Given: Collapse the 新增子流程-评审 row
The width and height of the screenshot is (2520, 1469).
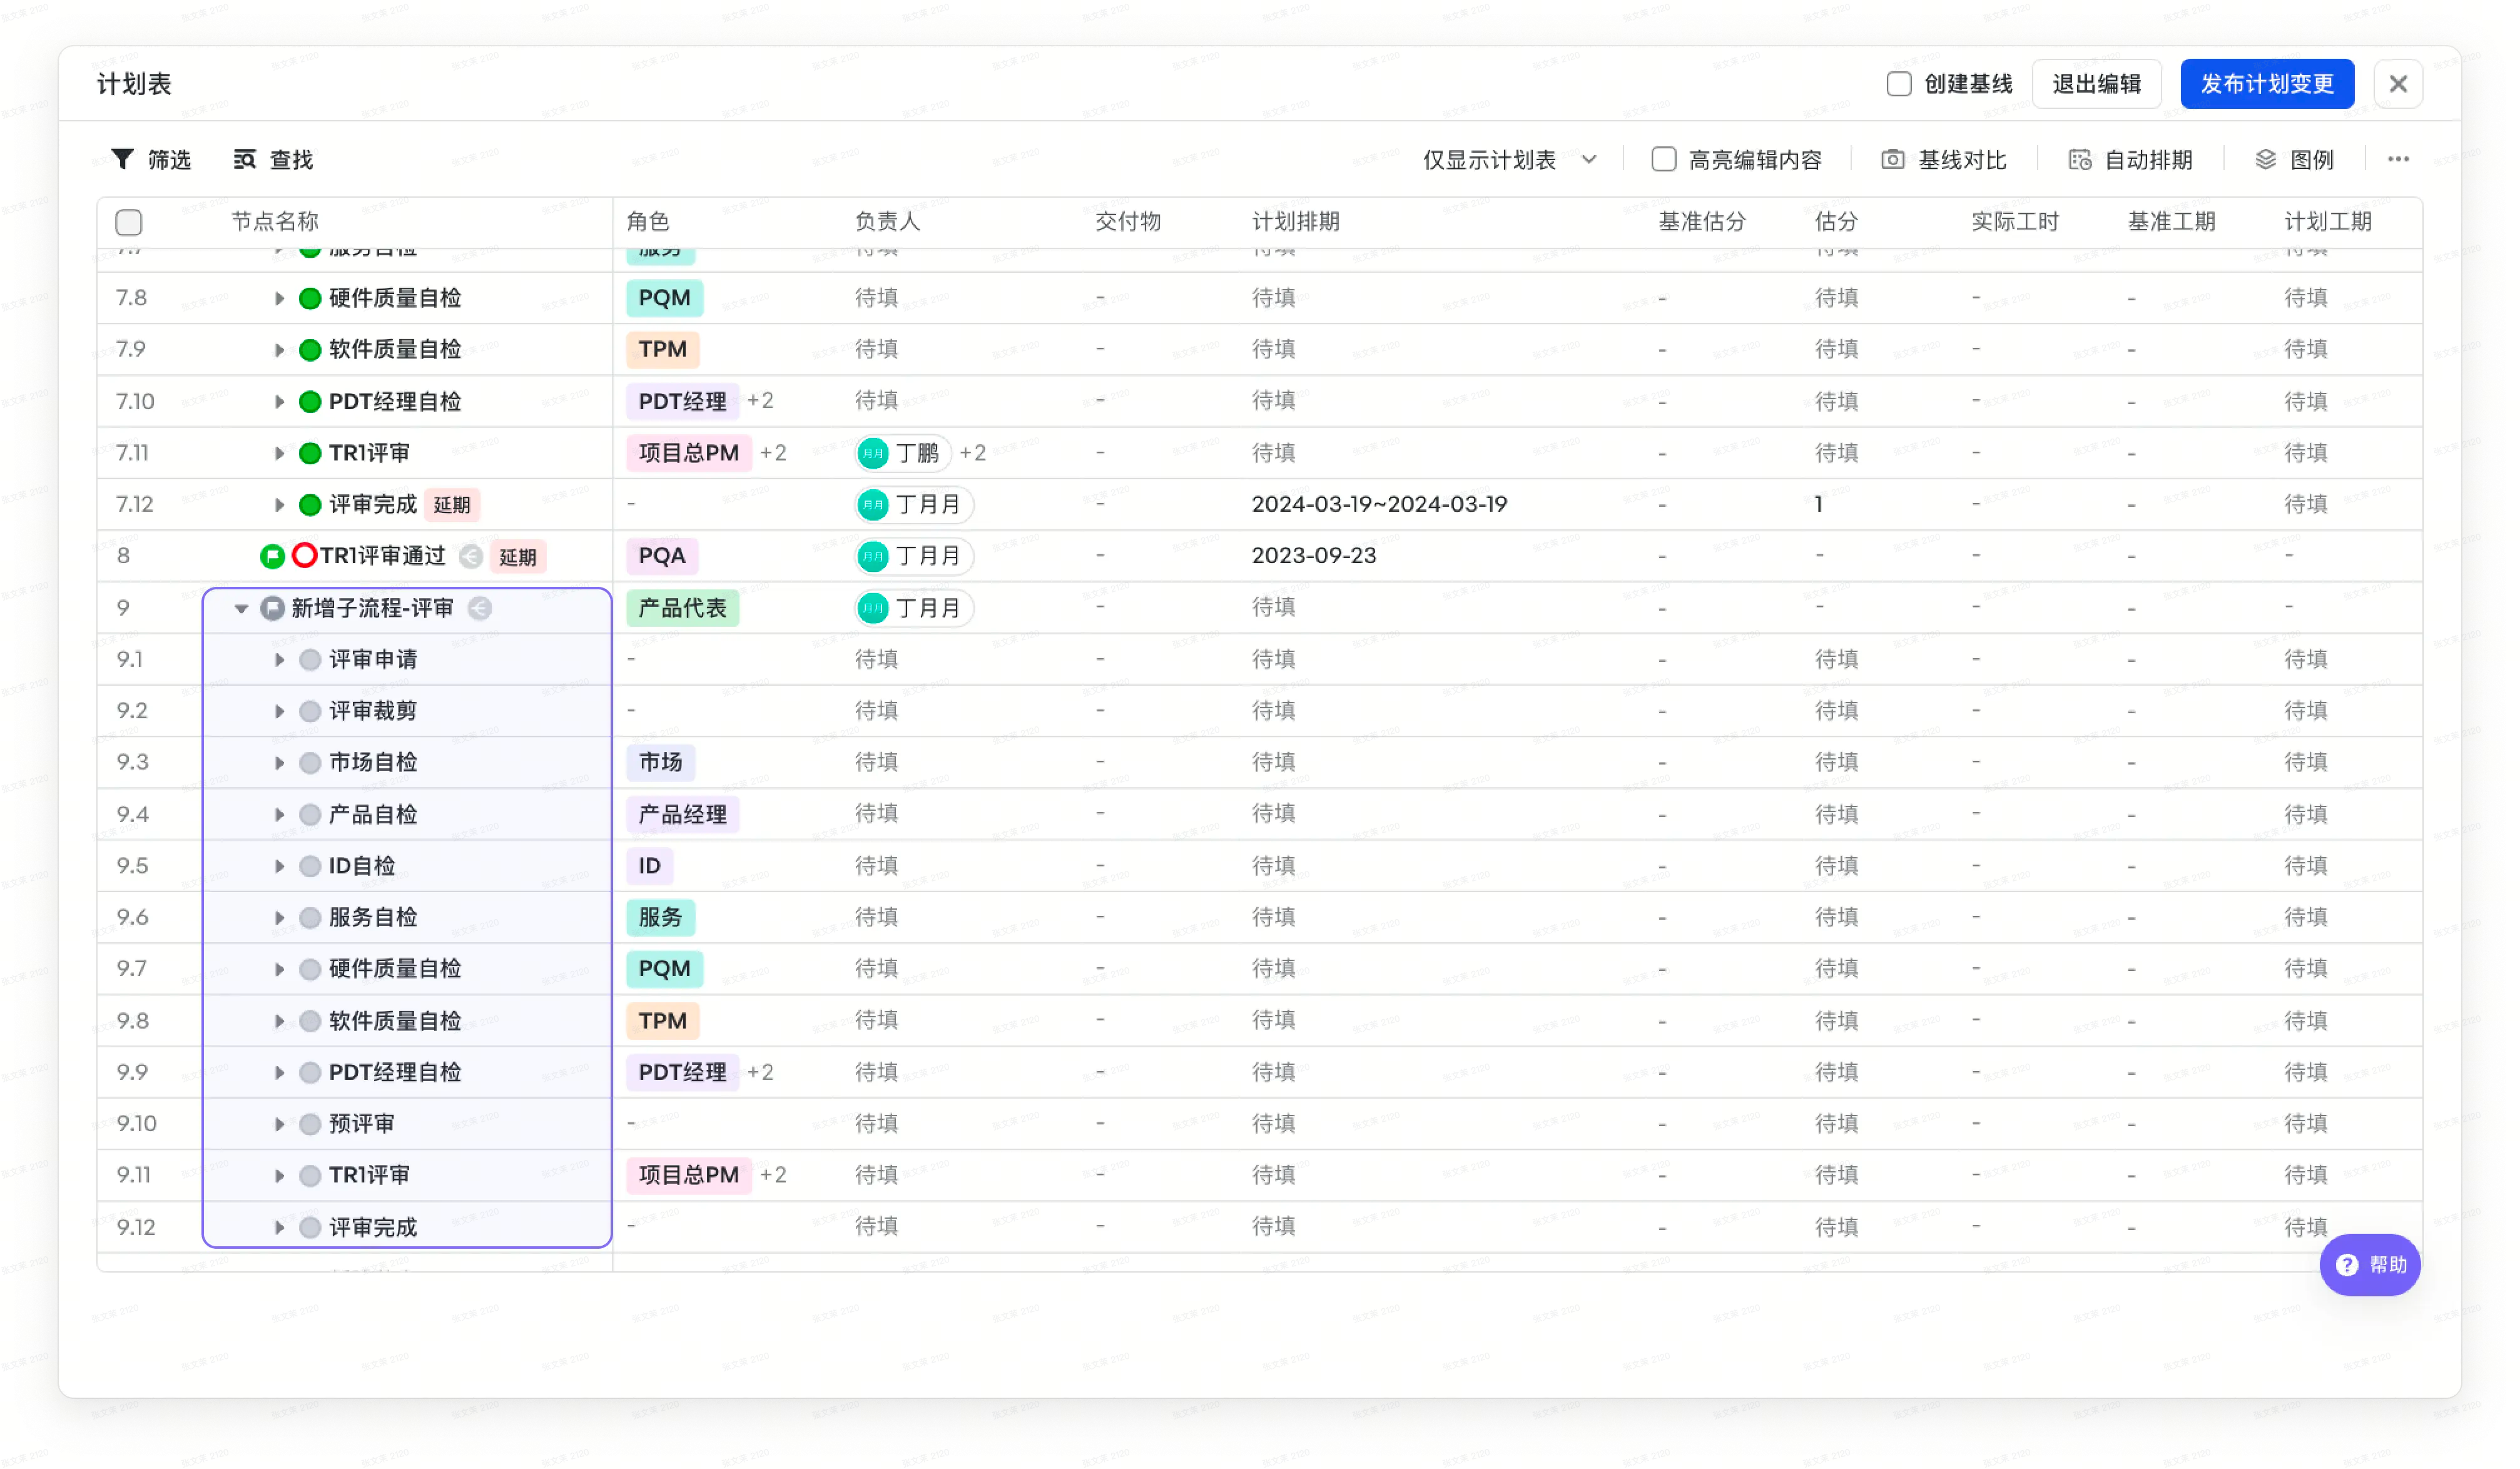Looking at the screenshot, I should pyautogui.click(x=241, y=608).
